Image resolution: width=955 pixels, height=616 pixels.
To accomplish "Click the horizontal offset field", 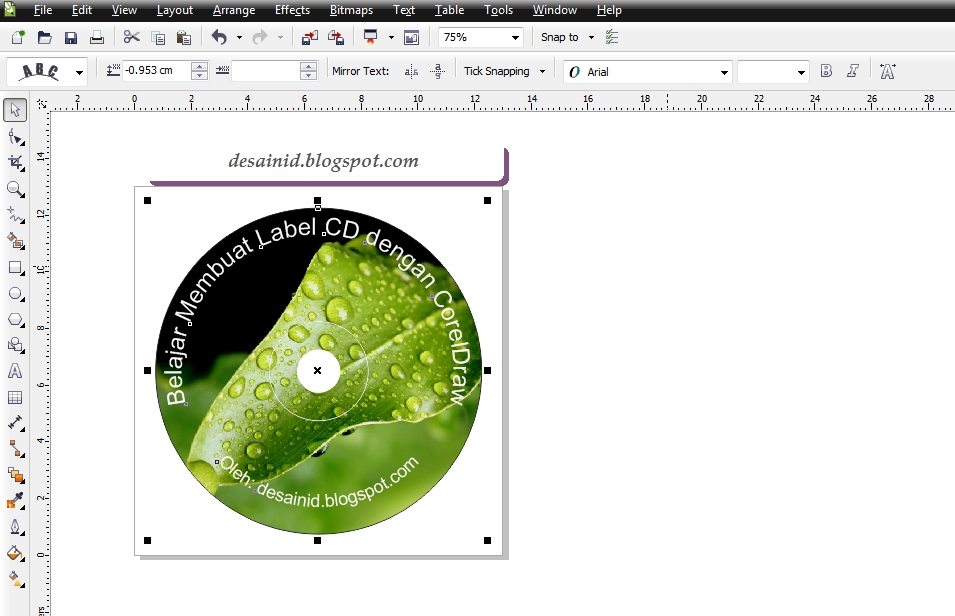I will coord(265,71).
